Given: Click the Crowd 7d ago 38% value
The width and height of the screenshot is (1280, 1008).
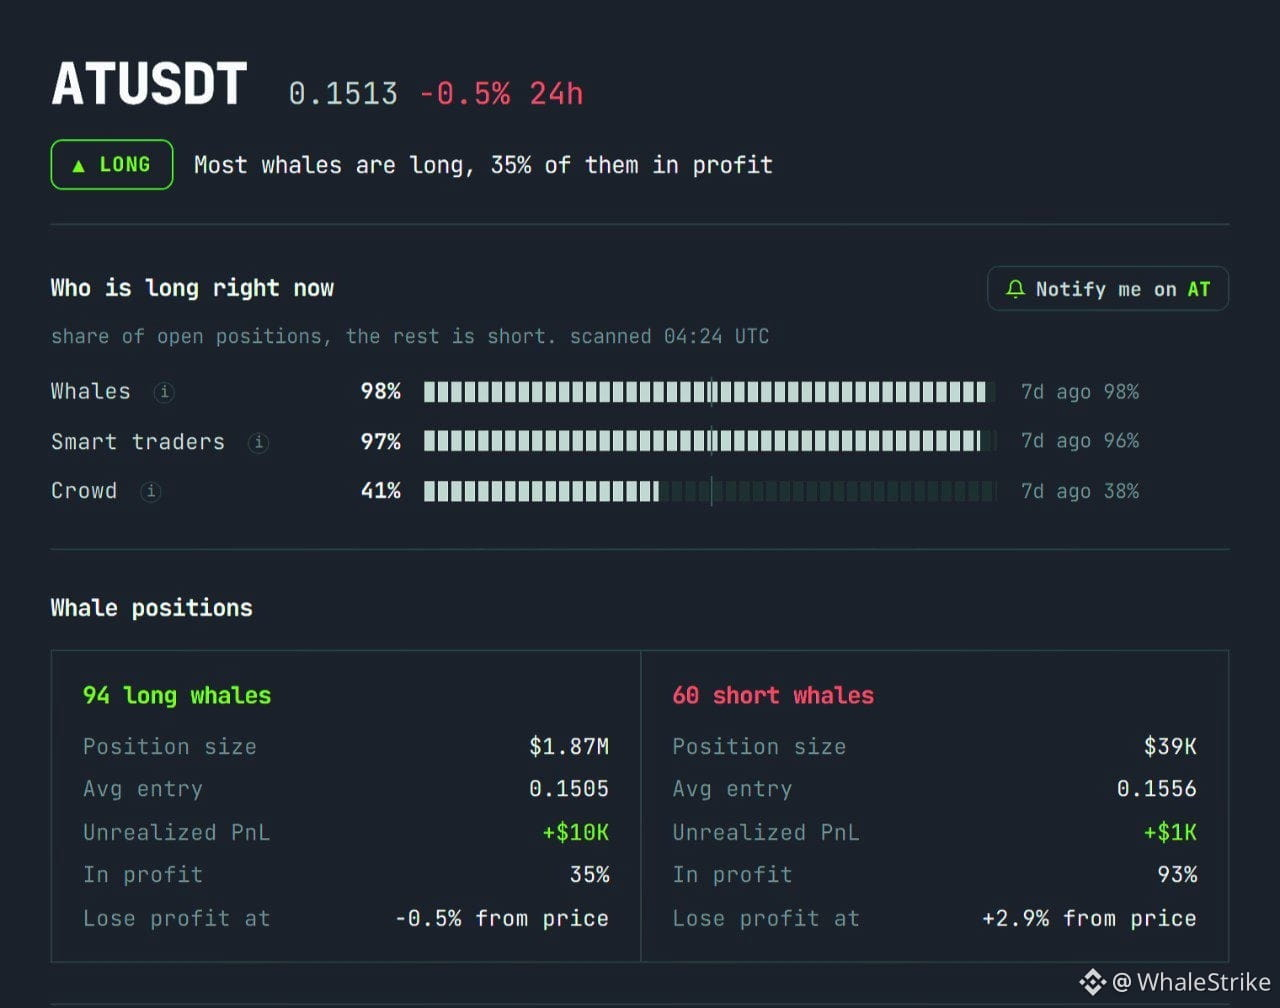Looking at the screenshot, I should coord(1080,491).
